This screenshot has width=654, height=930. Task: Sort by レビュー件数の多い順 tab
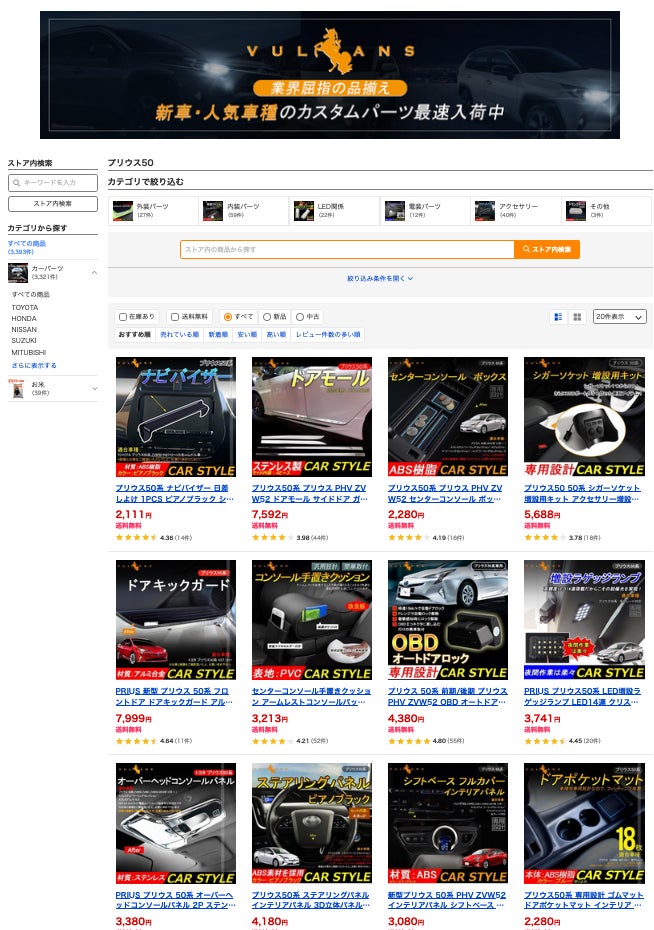tap(327, 335)
